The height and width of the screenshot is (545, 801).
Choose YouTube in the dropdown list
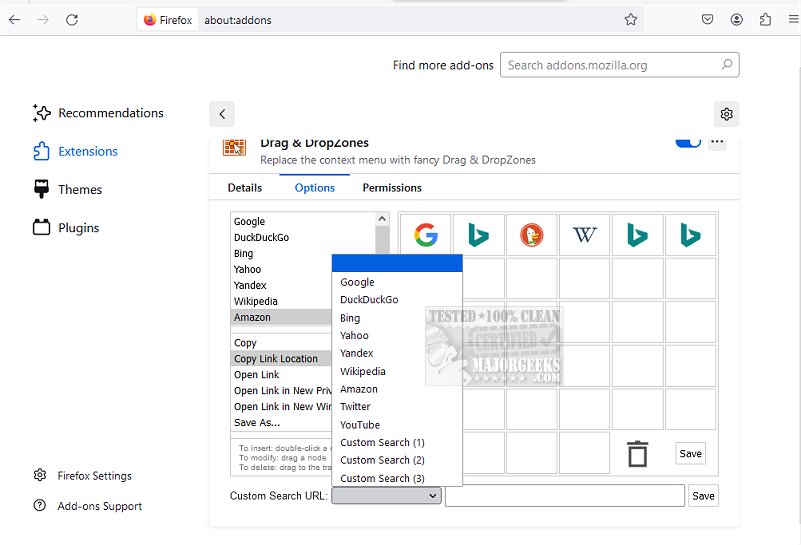tap(397, 424)
